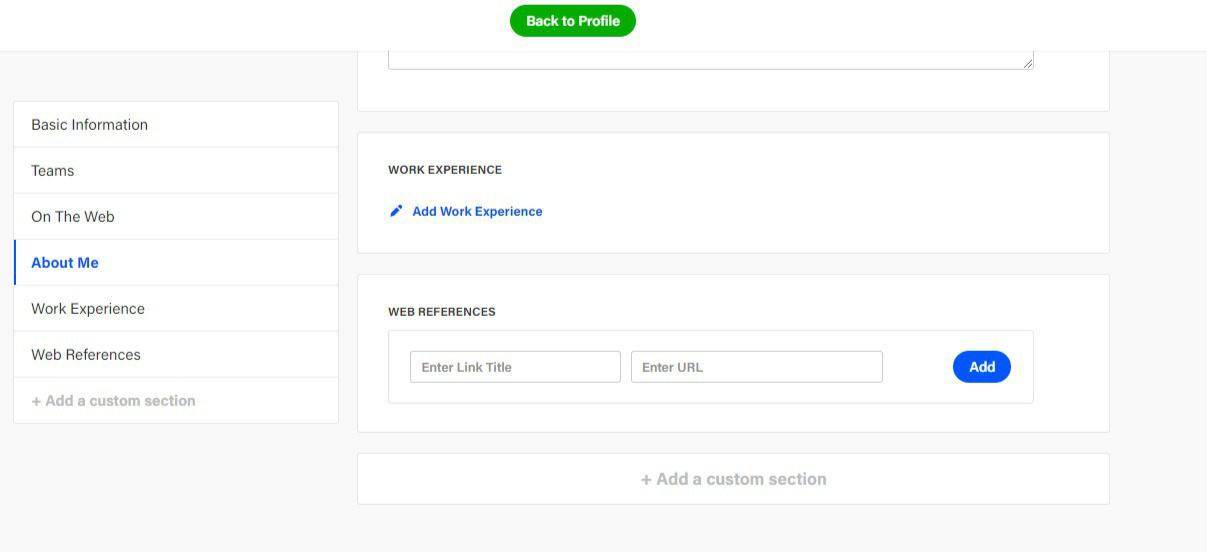Focus the Enter Link Title field

point(515,367)
